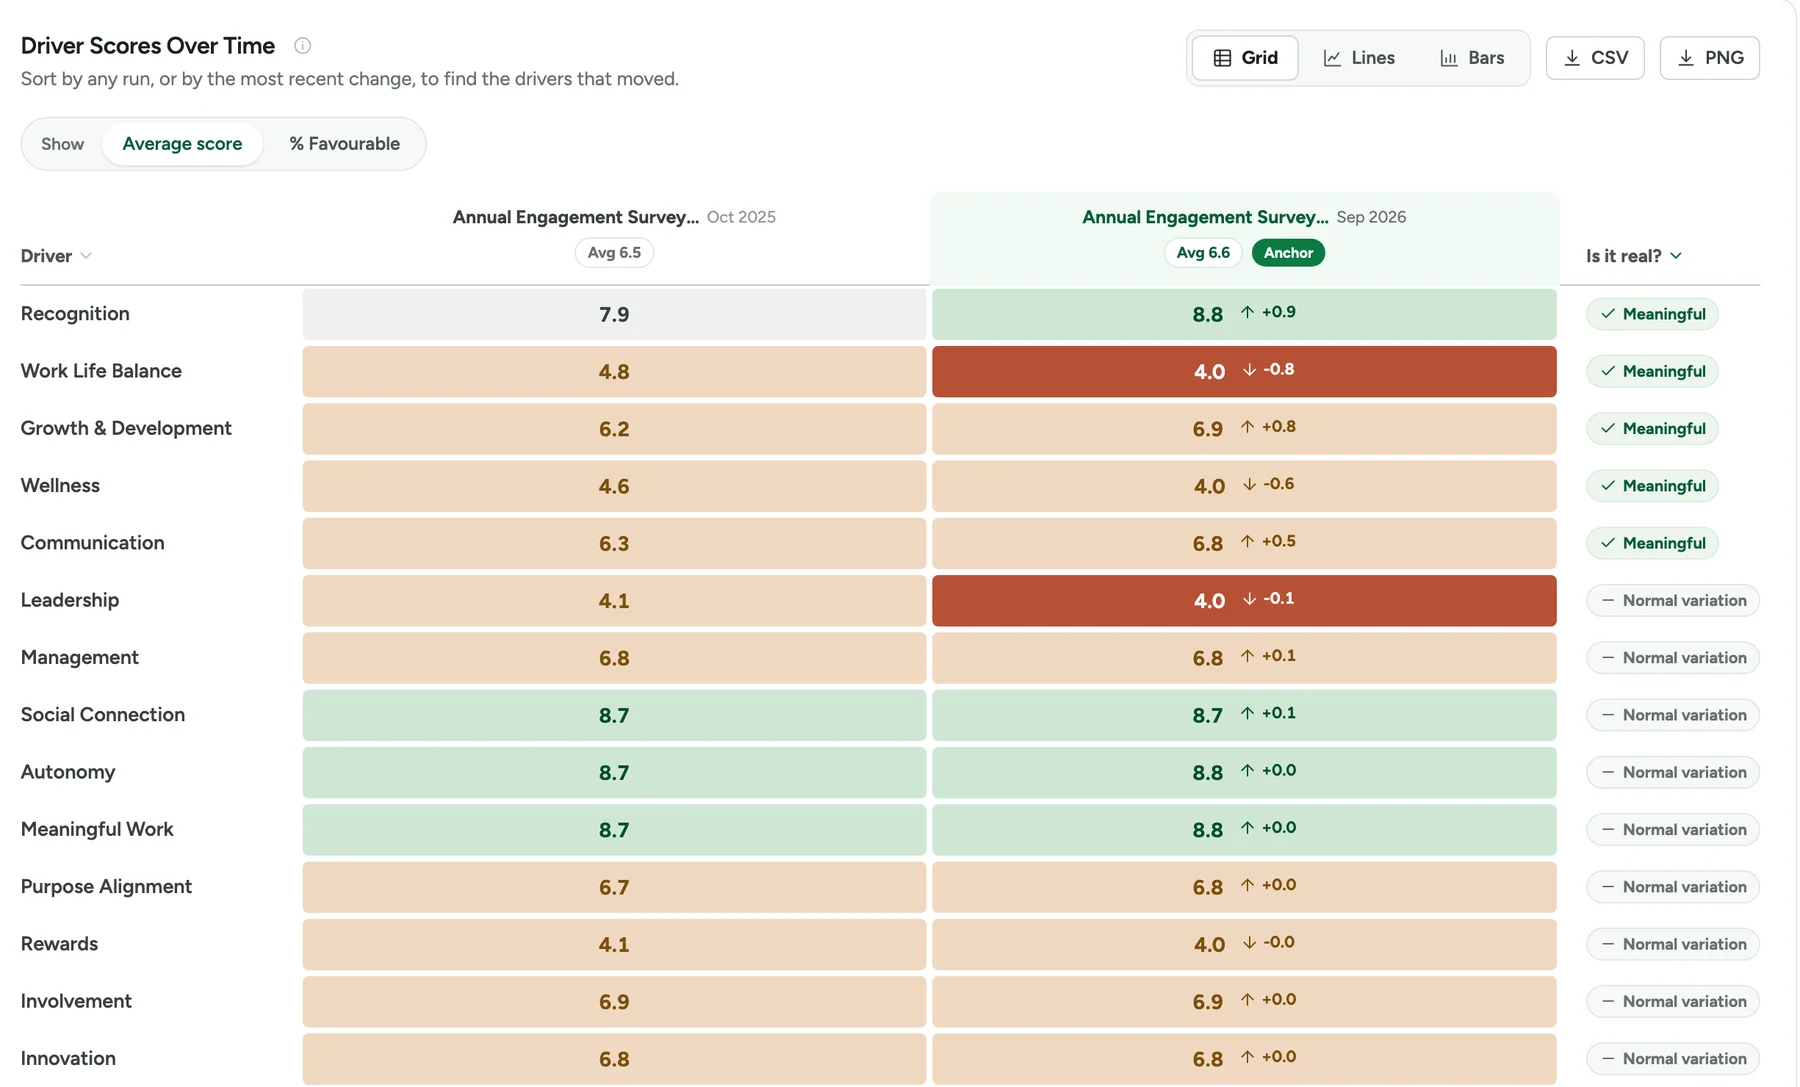Click the Meaningful badge for Growth & Development
Viewport: 1800px width, 1087px height.
(1652, 428)
